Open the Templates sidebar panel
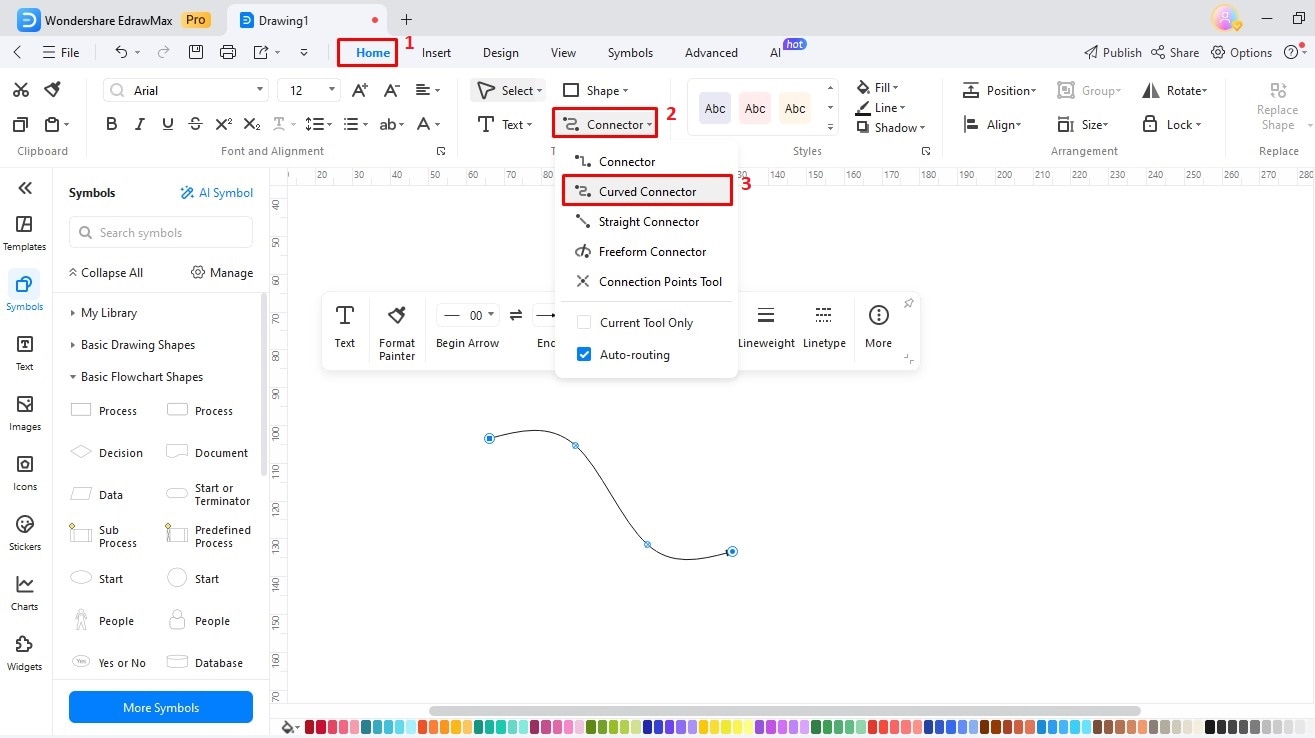 [25, 232]
